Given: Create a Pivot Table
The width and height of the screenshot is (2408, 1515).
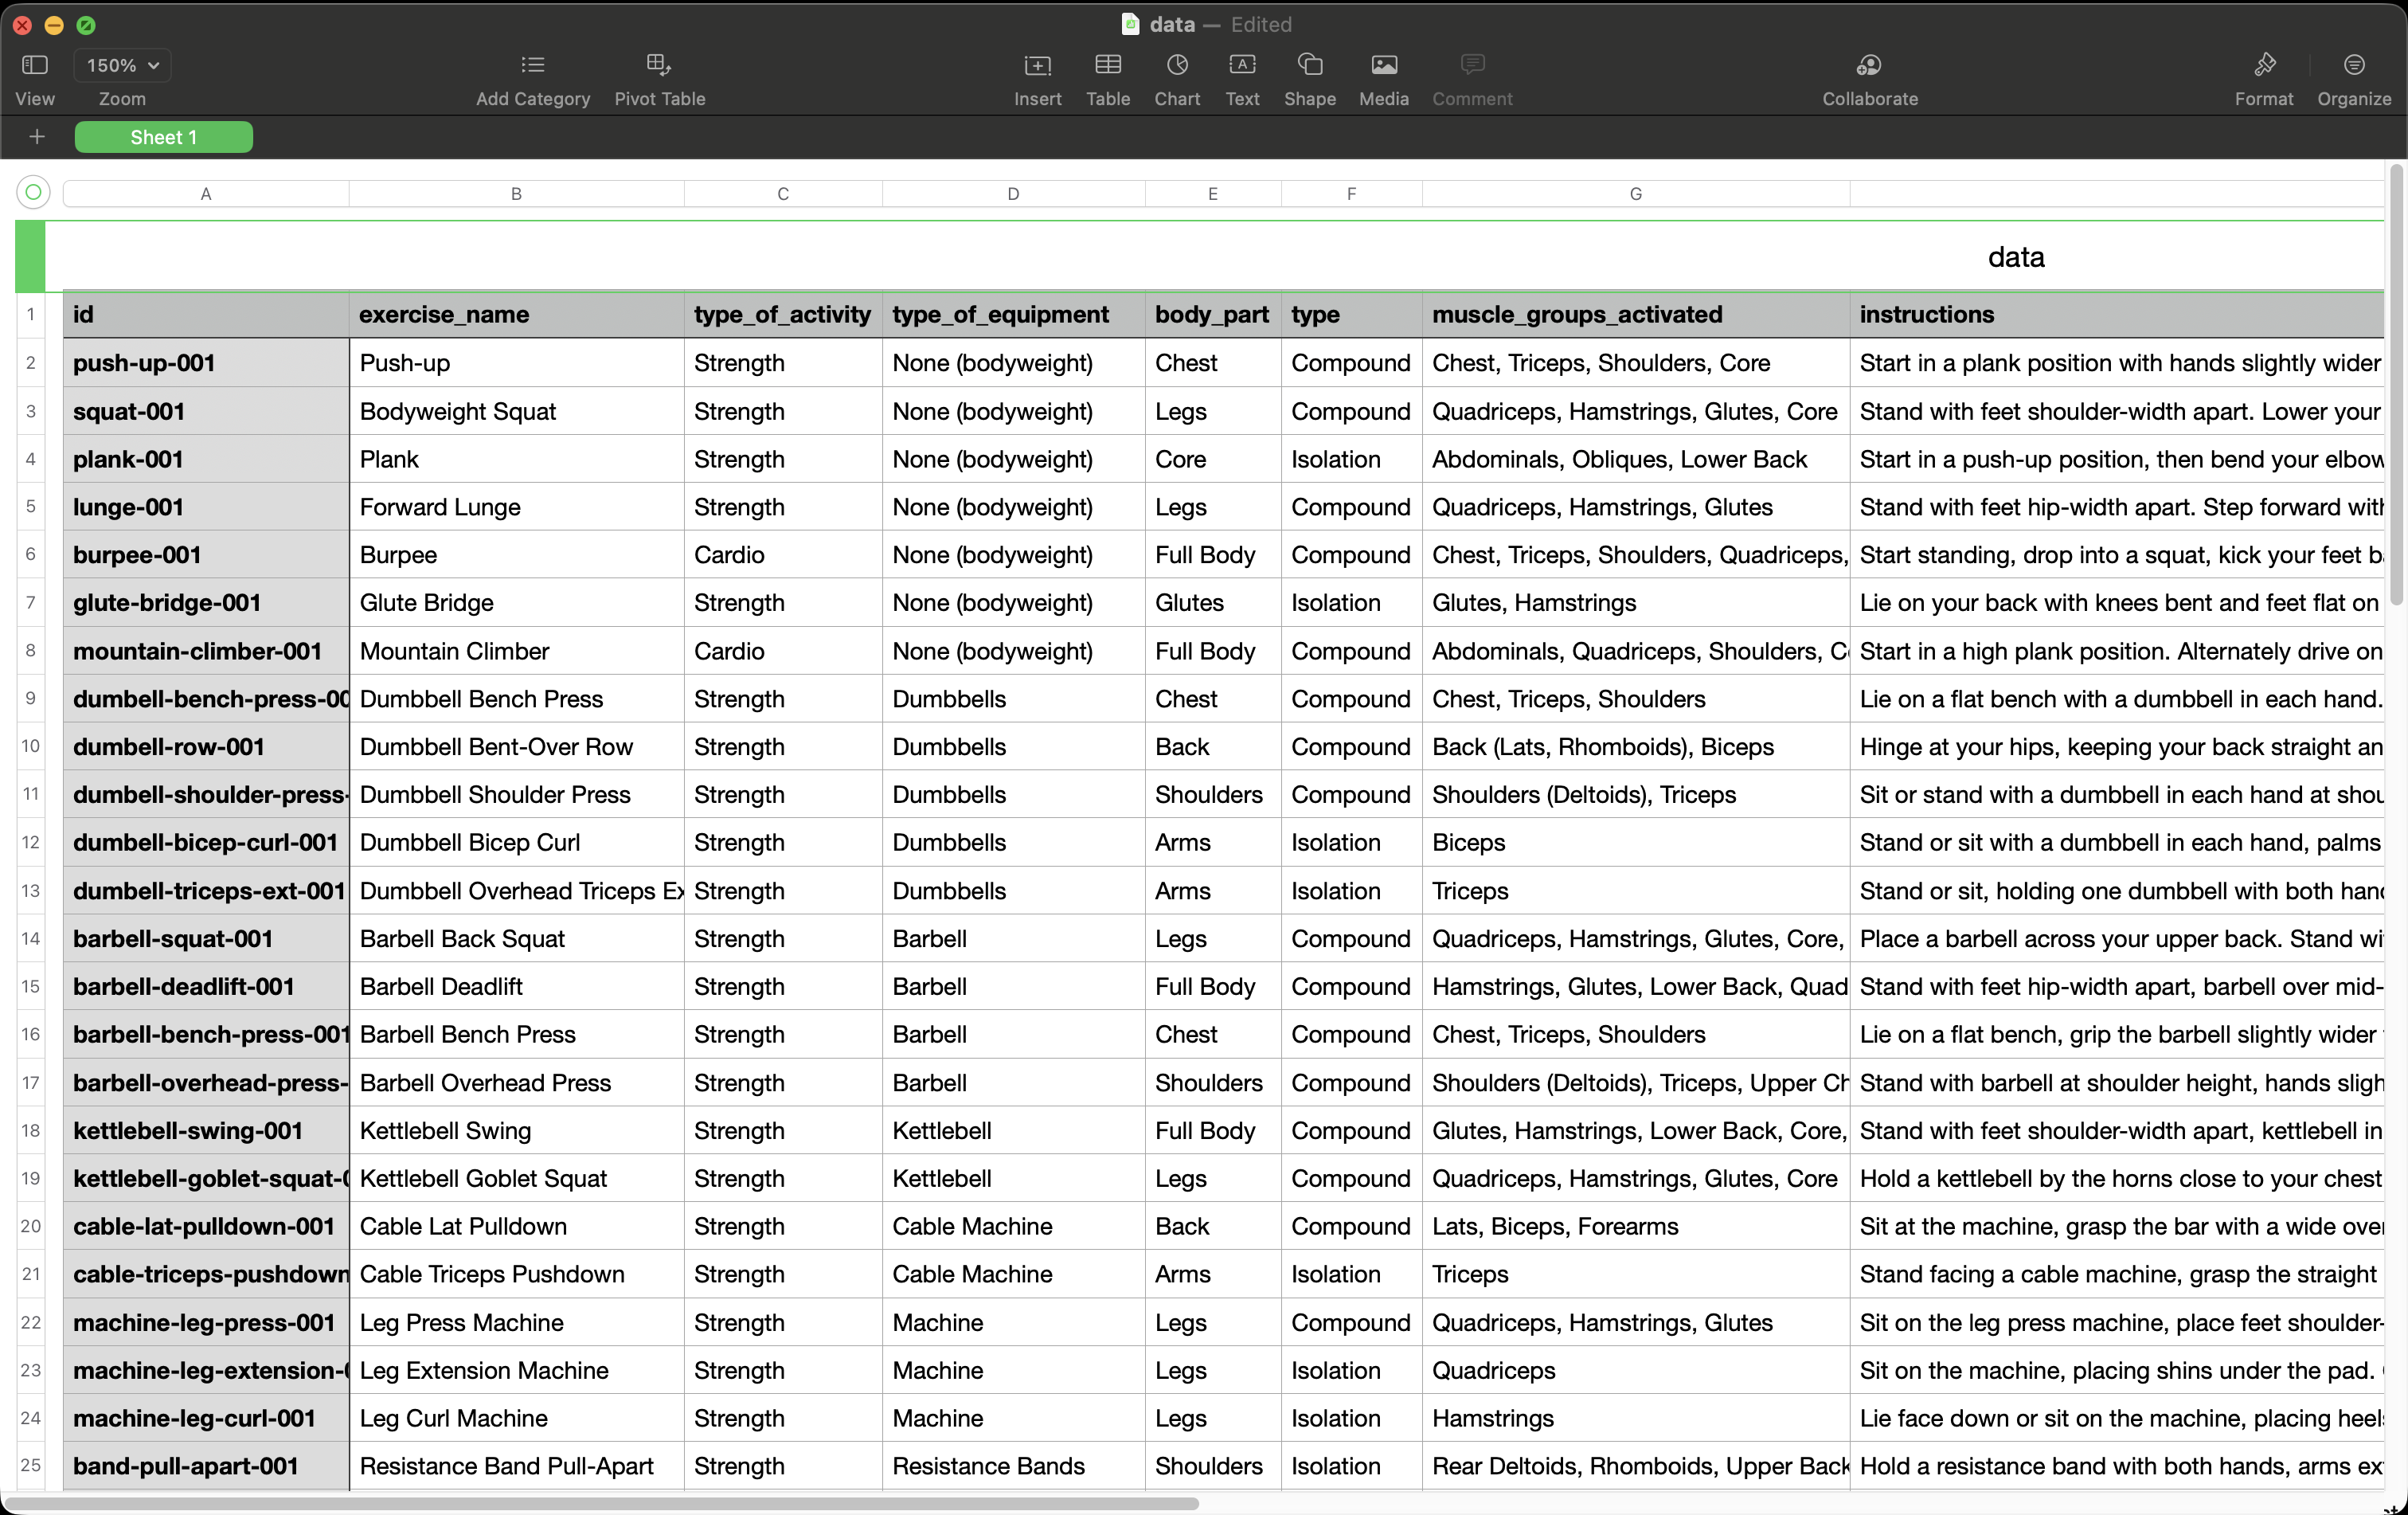Looking at the screenshot, I should tap(659, 65).
